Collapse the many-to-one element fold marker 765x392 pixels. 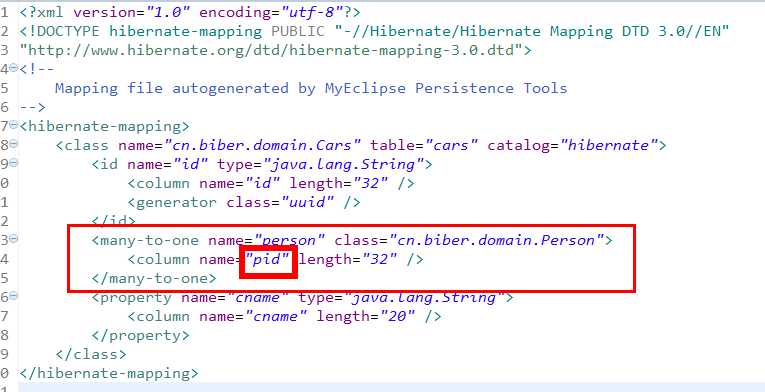pos(13,238)
